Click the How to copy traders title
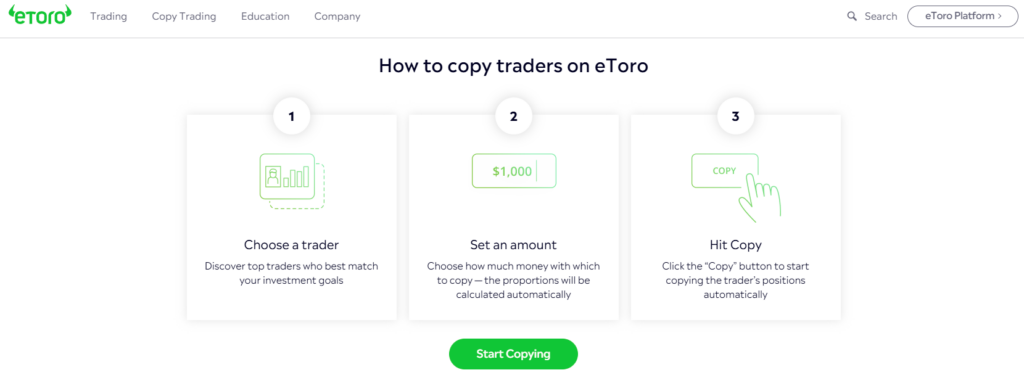The width and height of the screenshot is (1024, 383). tap(513, 66)
